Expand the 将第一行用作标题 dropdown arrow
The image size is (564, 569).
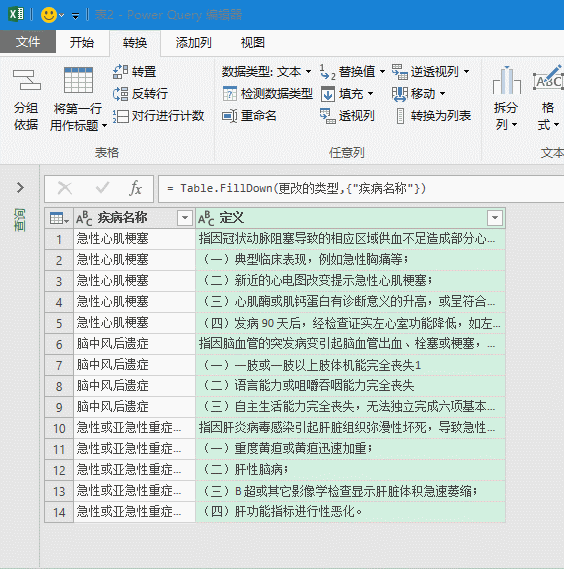pyautogui.click(x=105, y=126)
